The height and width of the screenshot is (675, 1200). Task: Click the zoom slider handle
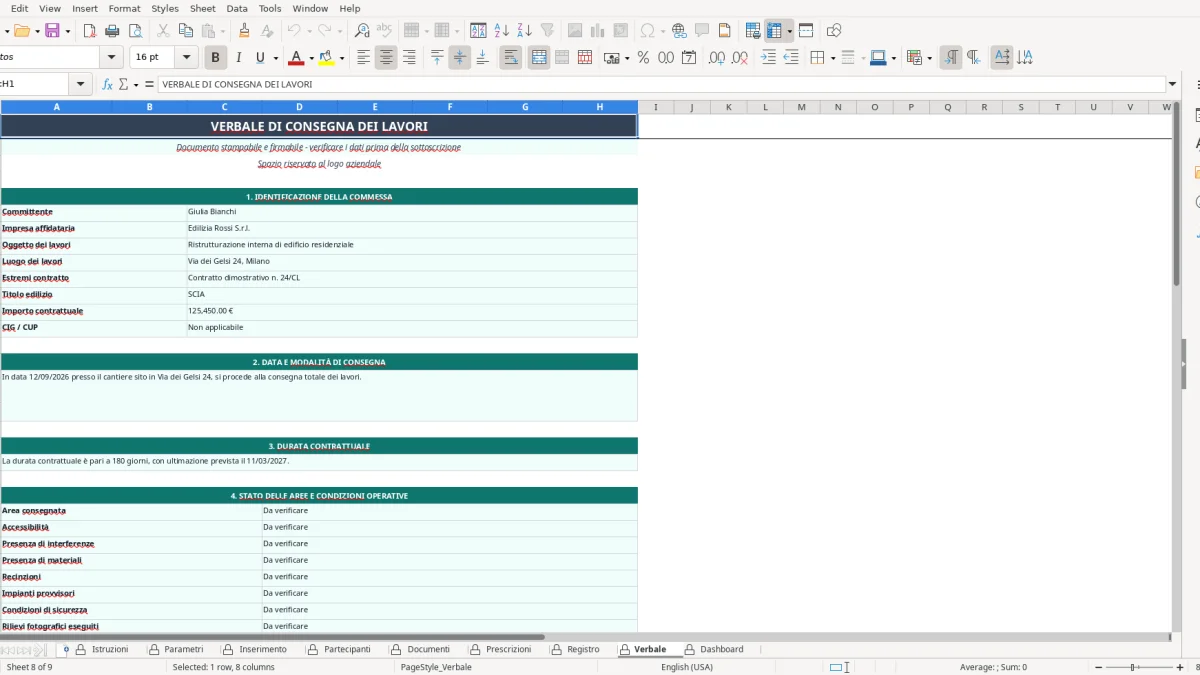[x=1133, y=667]
